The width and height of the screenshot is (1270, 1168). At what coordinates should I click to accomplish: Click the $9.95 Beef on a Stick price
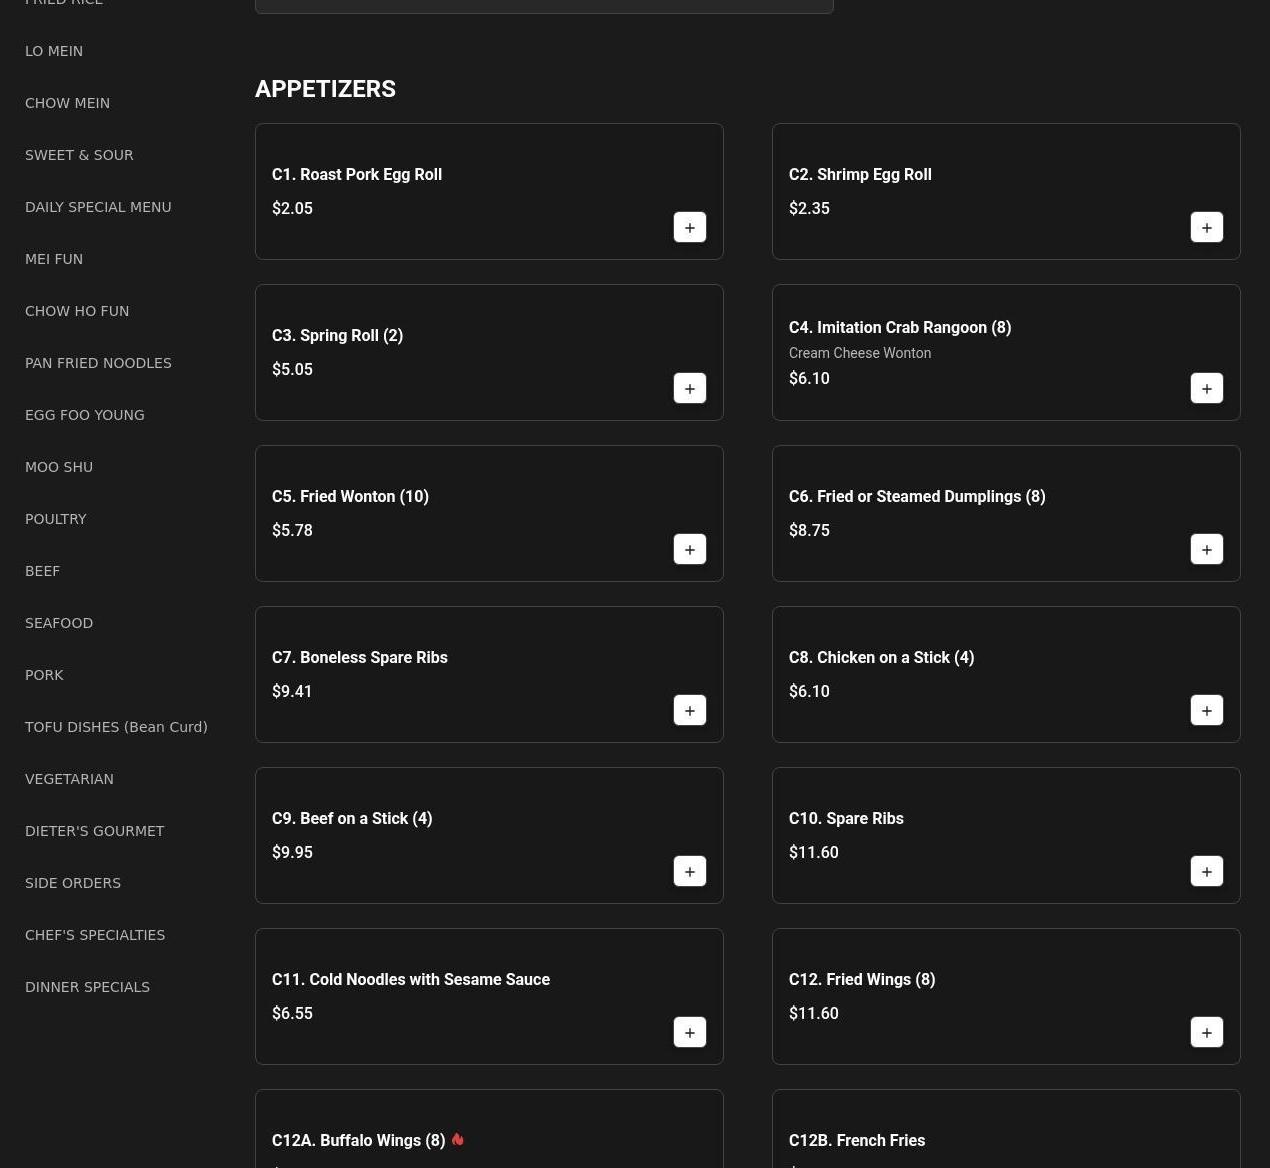coord(292,852)
